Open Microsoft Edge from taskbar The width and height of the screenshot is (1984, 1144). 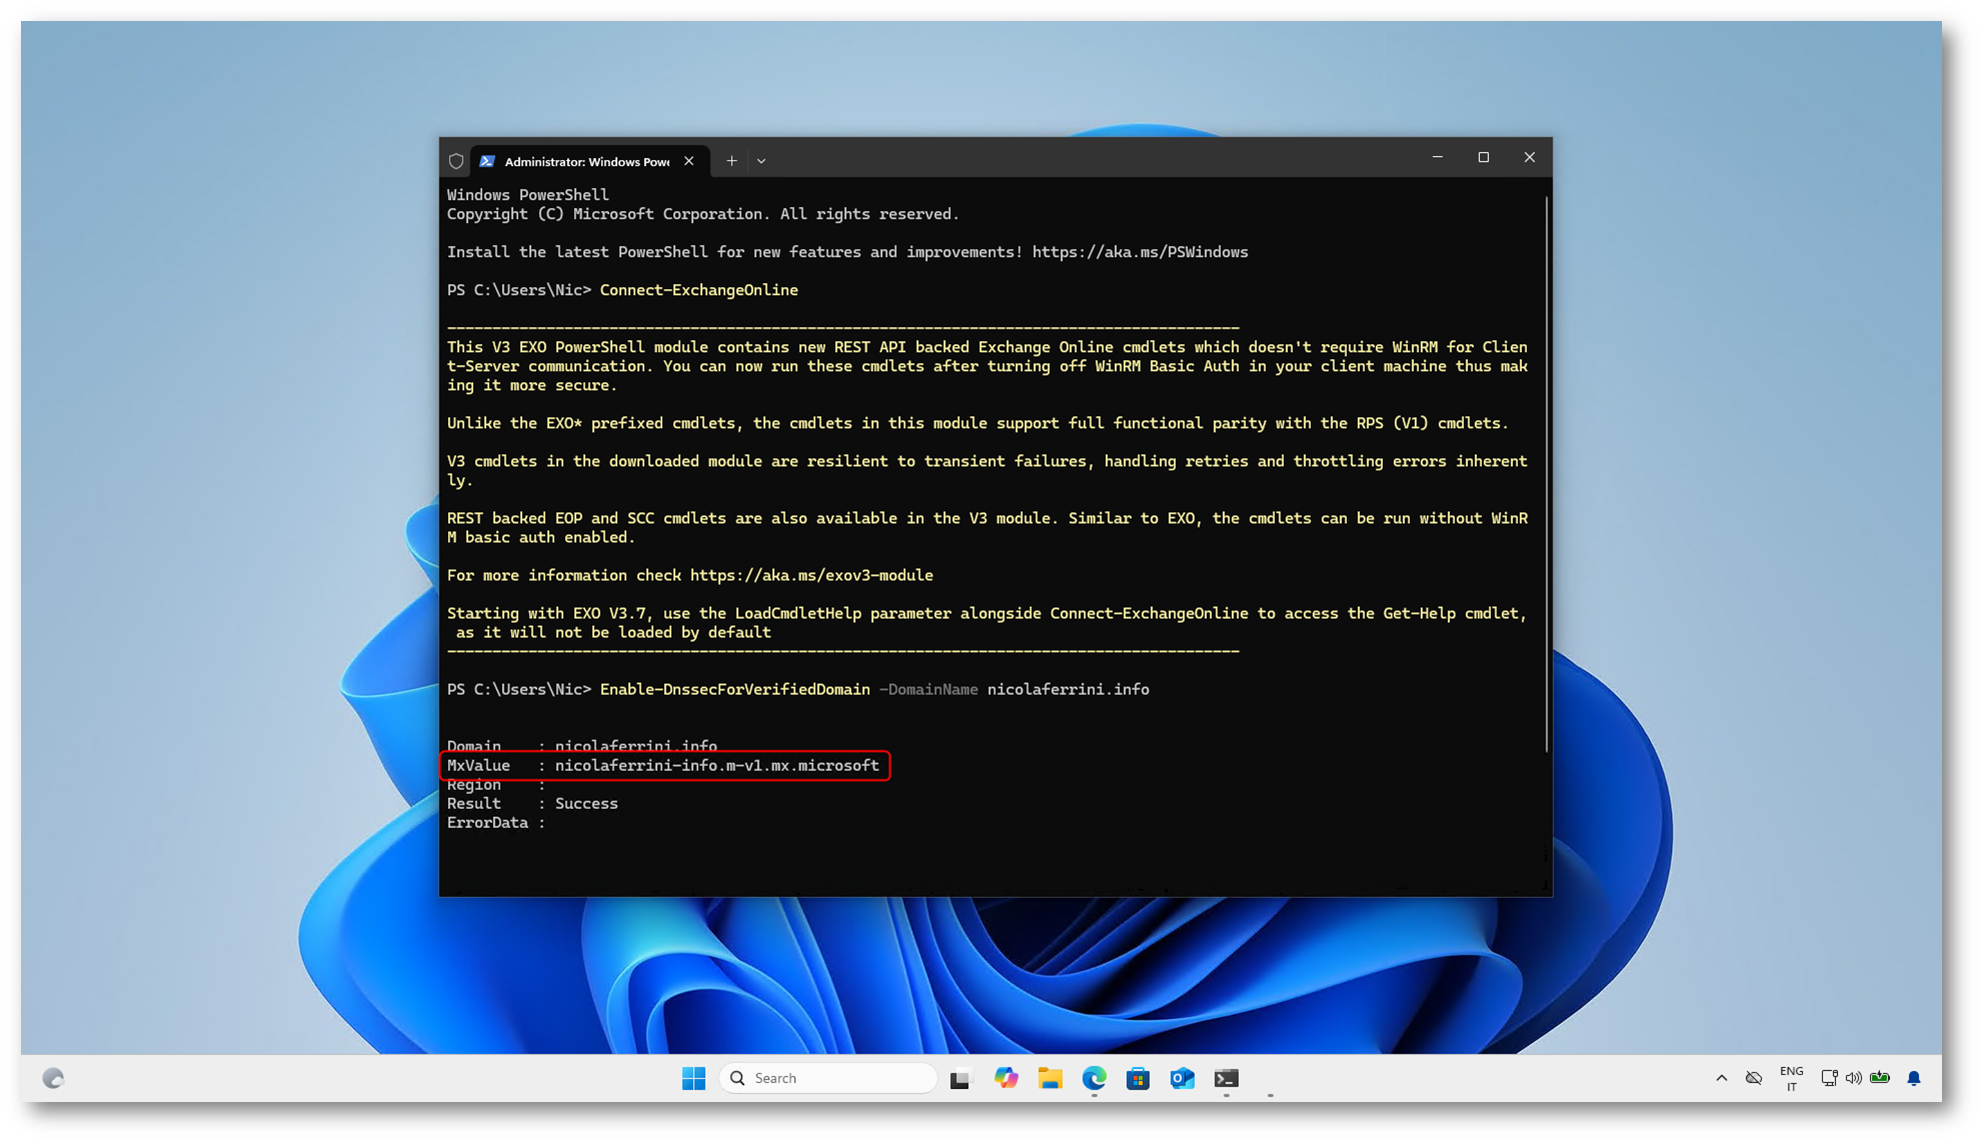[x=1094, y=1078]
